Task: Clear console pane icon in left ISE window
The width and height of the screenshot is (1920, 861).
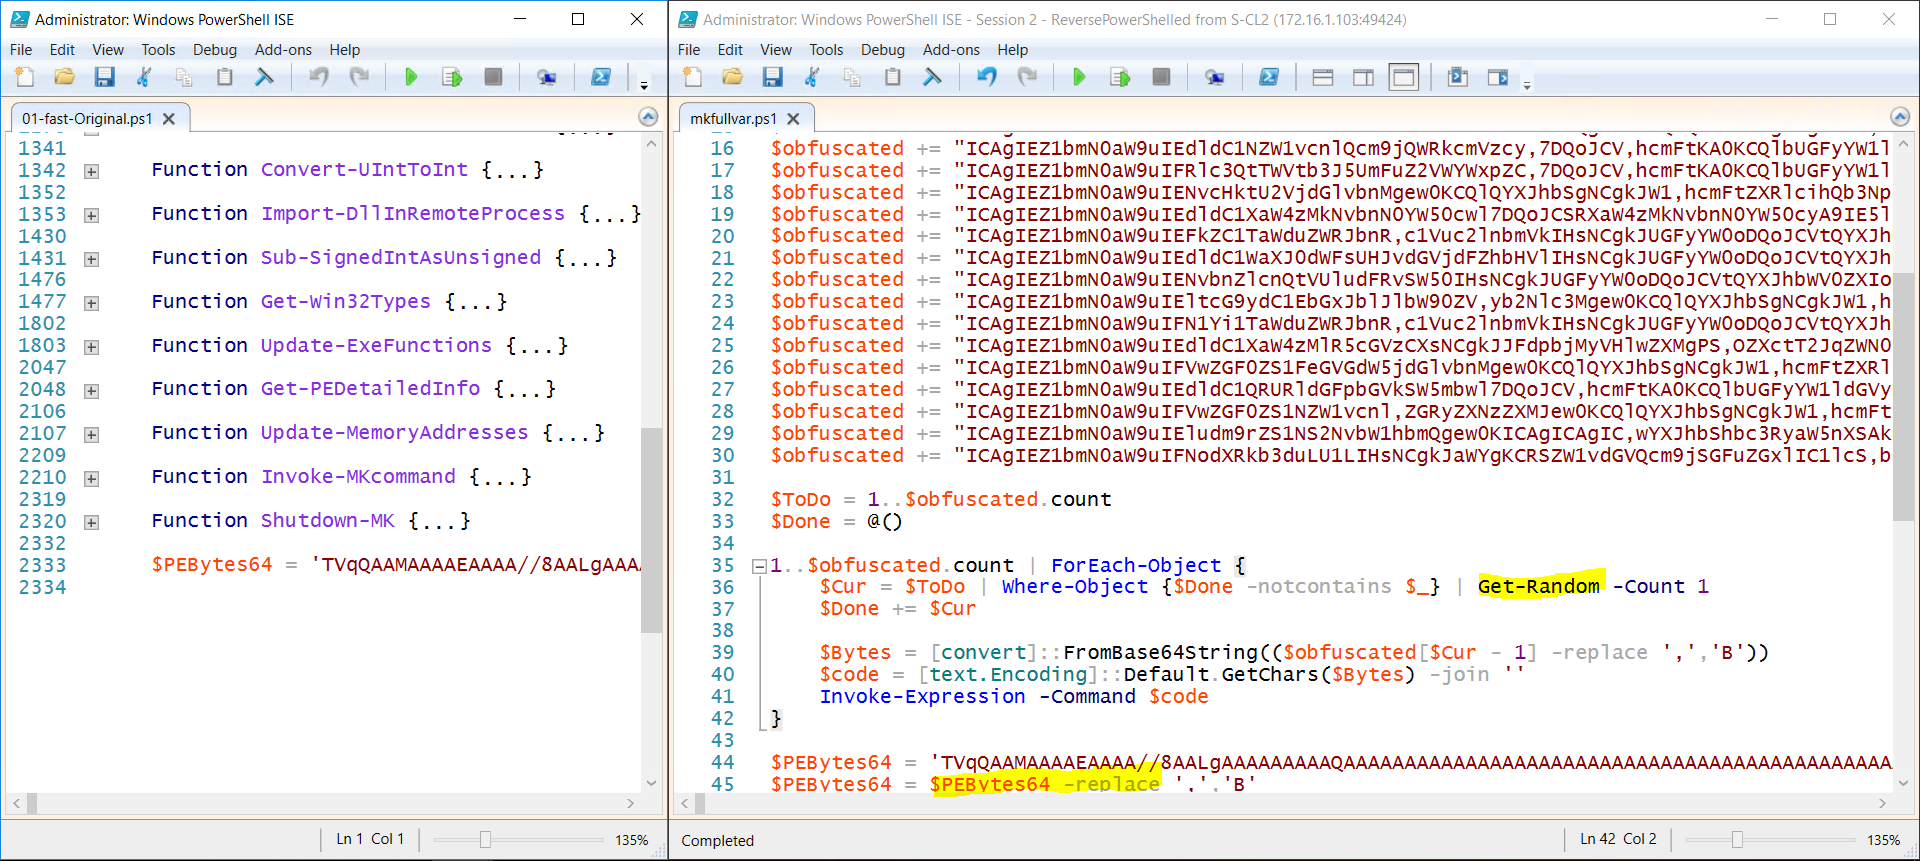Action: (265, 77)
